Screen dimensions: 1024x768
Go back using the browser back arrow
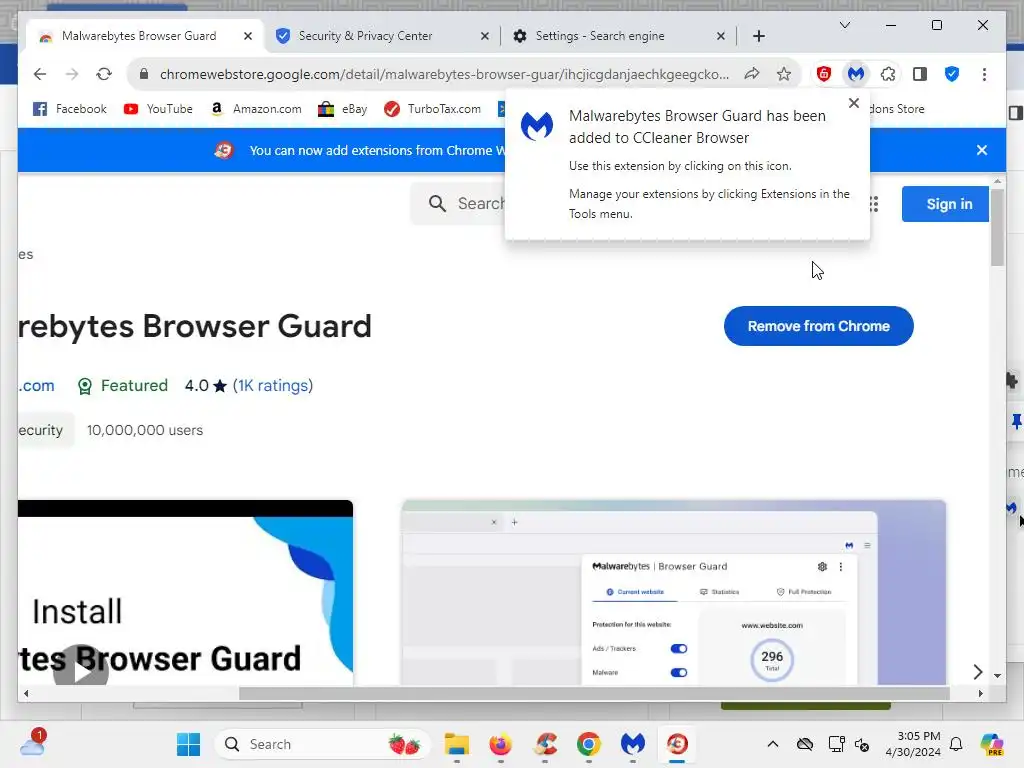click(x=40, y=74)
